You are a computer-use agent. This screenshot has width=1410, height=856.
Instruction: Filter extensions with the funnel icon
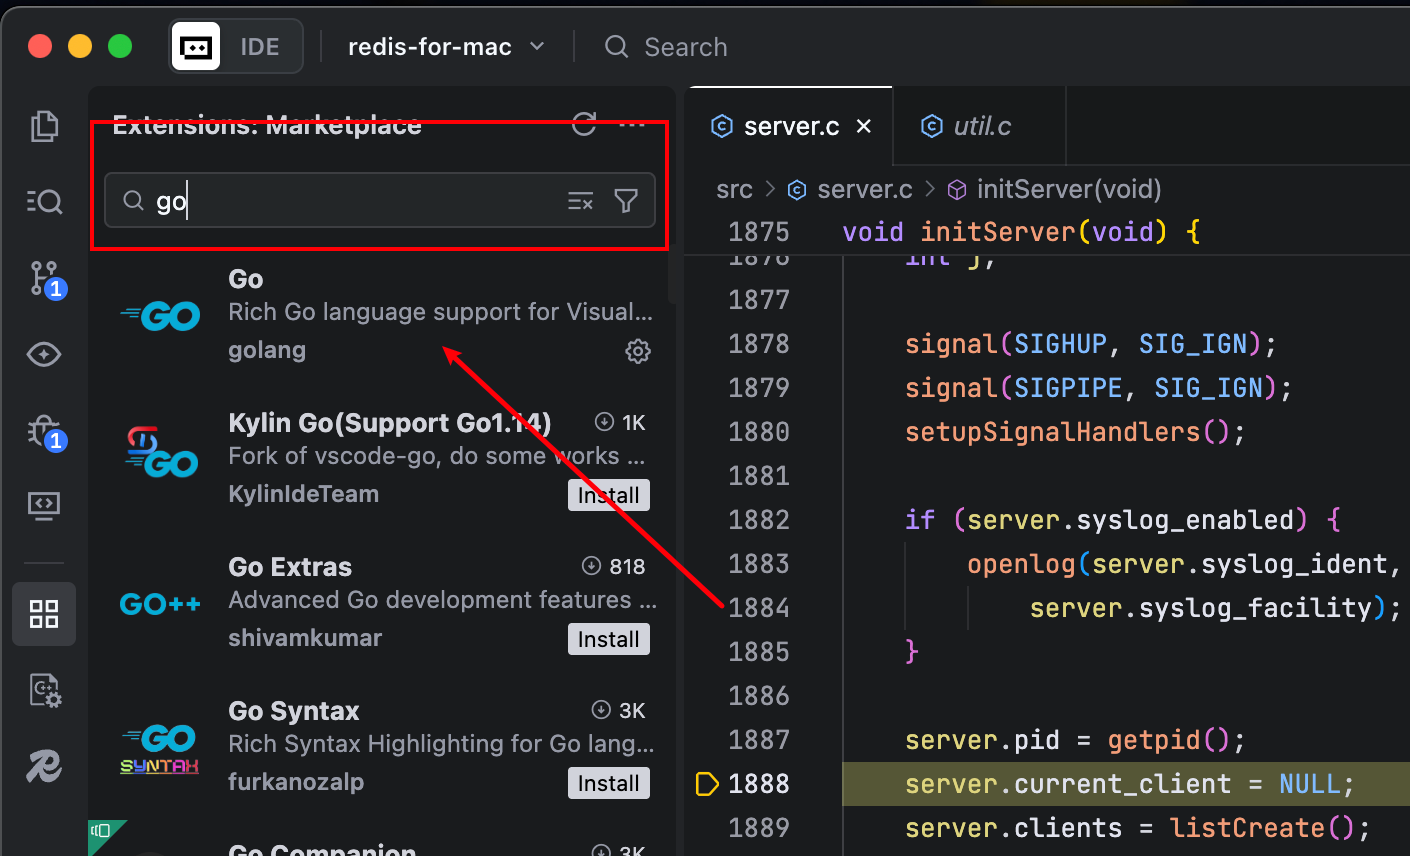click(x=626, y=201)
